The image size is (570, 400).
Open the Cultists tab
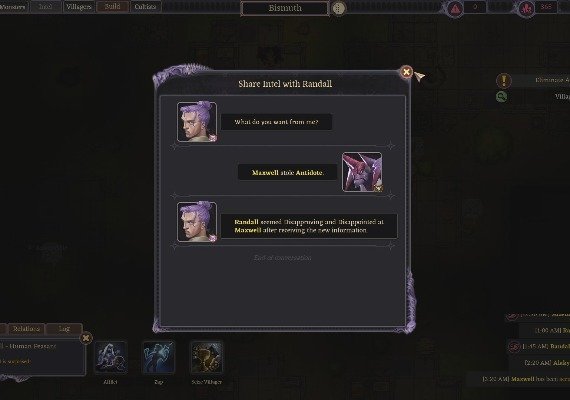pyautogui.click(x=145, y=7)
